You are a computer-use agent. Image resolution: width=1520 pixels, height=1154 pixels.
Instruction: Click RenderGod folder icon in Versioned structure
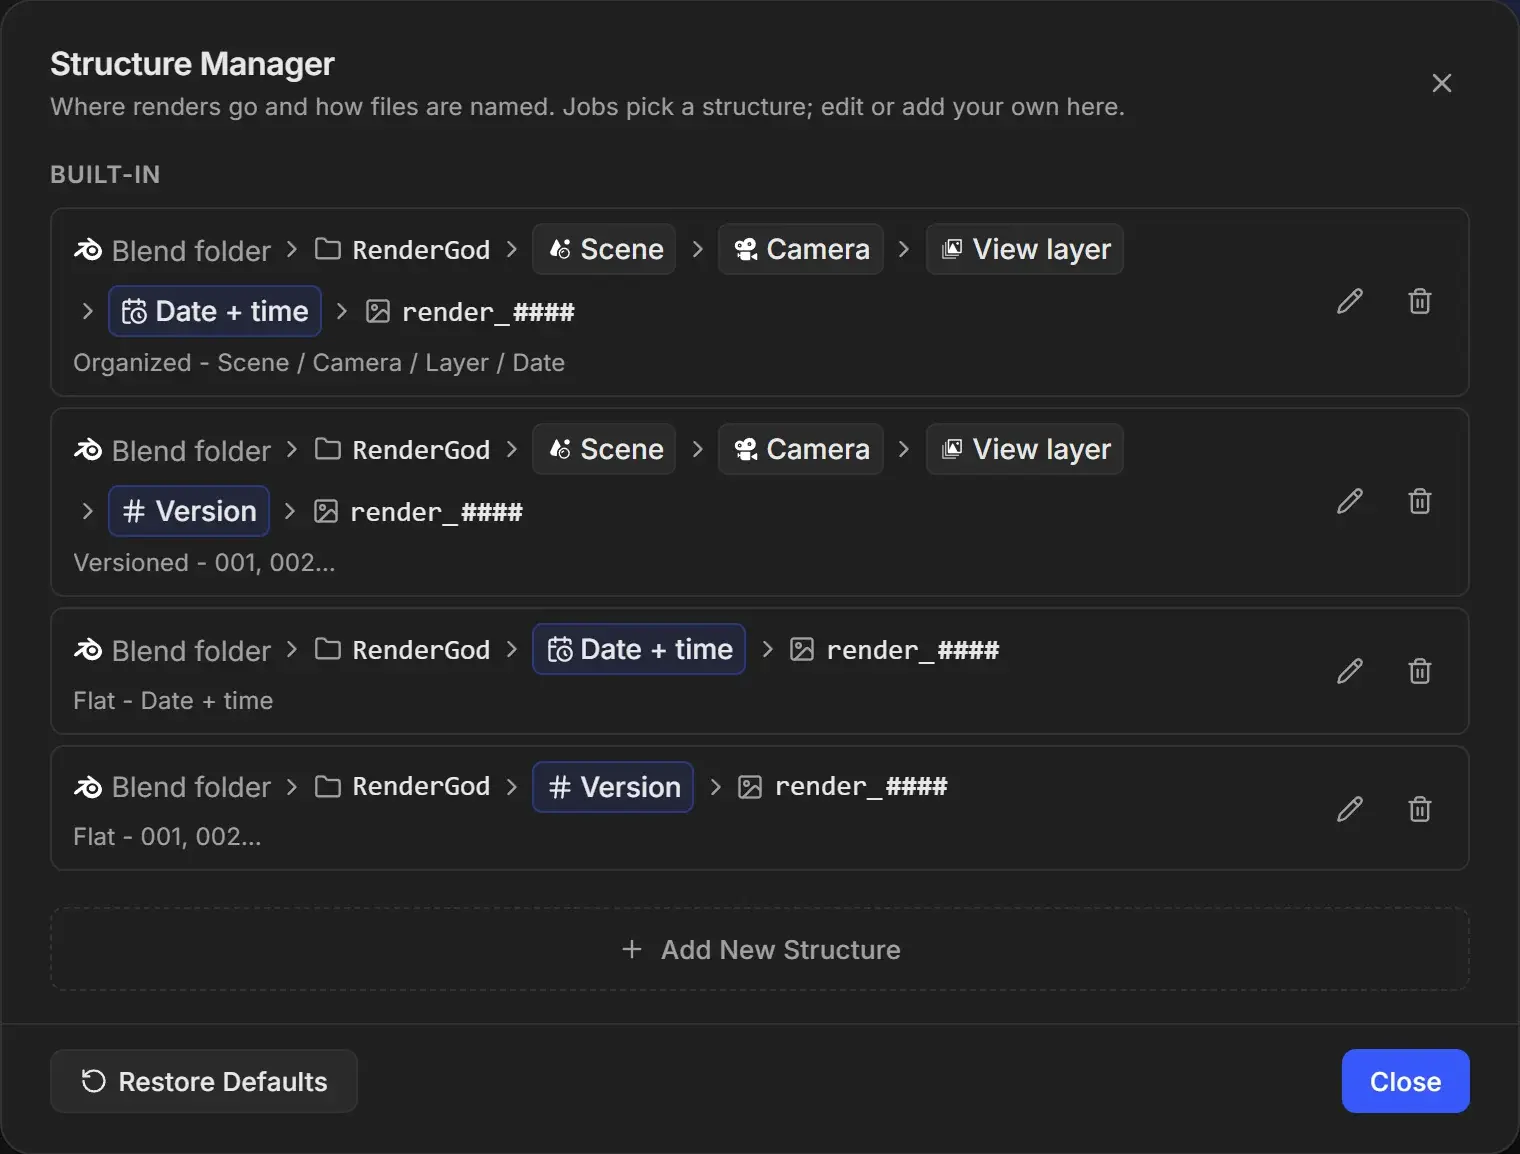pyautogui.click(x=328, y=449)
